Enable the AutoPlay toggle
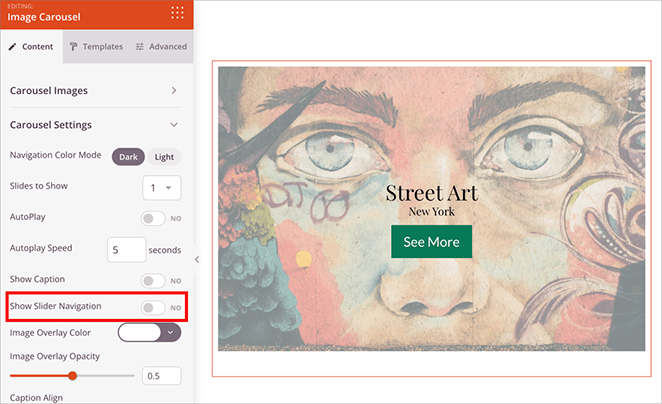The image size is (662, 404). [x=153, y=217]
